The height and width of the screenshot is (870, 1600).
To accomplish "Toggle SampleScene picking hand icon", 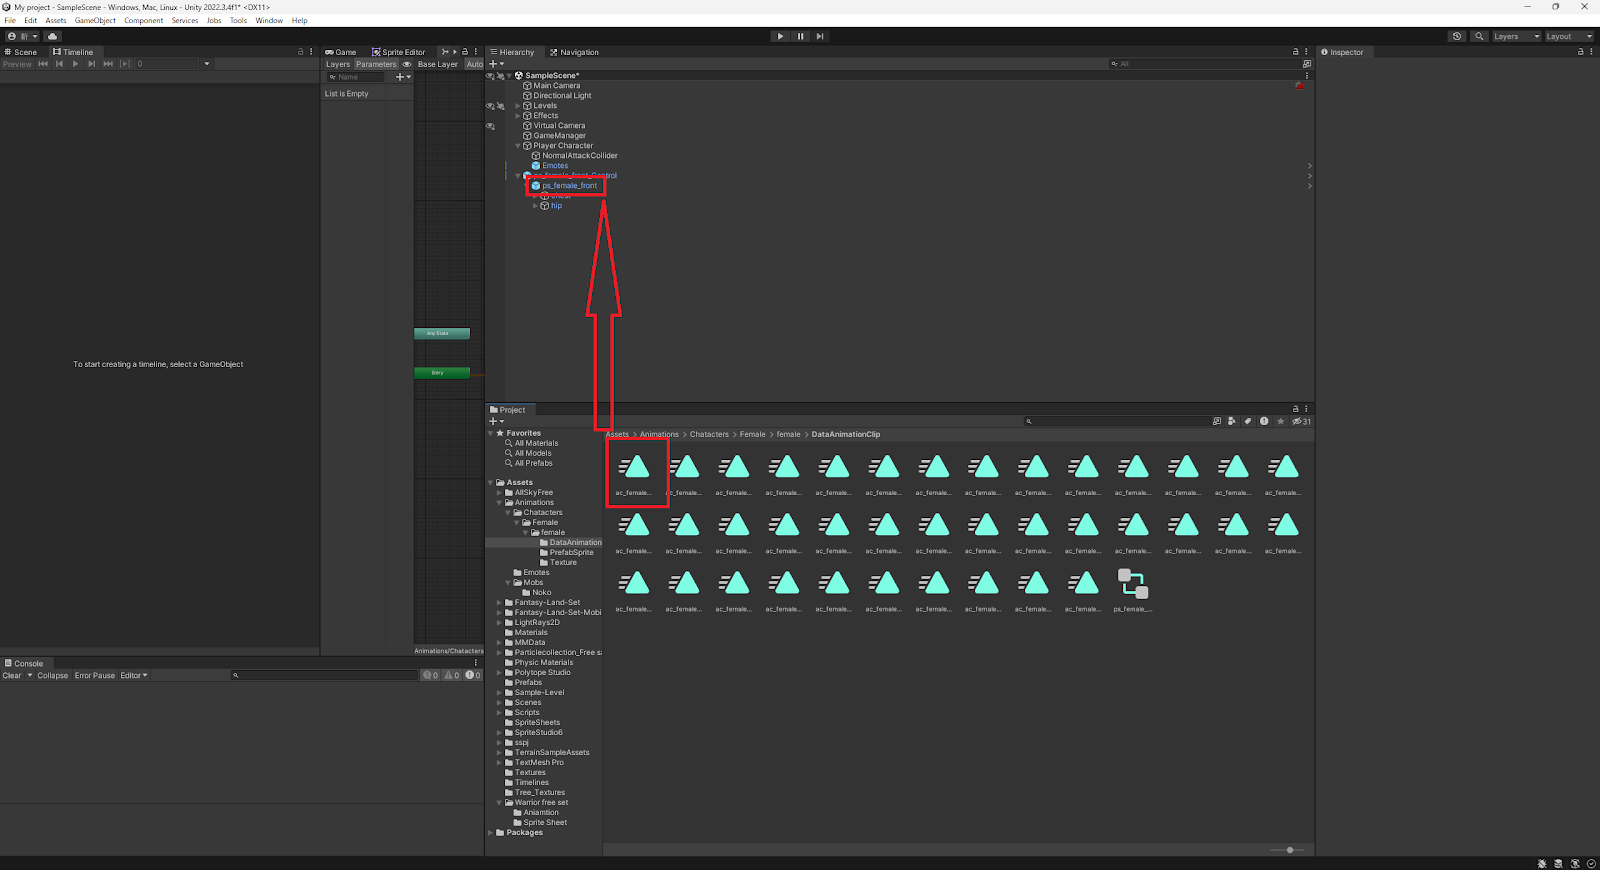I will tap(501, 75).
